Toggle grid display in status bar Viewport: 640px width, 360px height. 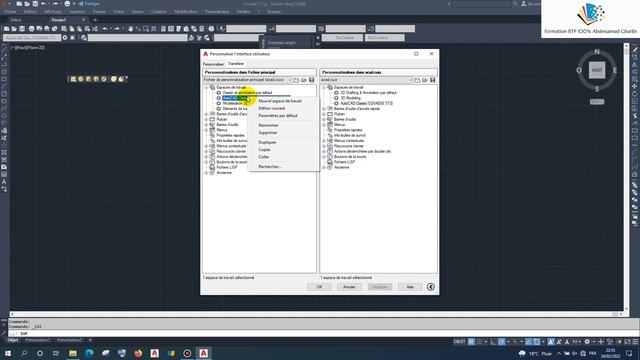click(x=471, y=342)
